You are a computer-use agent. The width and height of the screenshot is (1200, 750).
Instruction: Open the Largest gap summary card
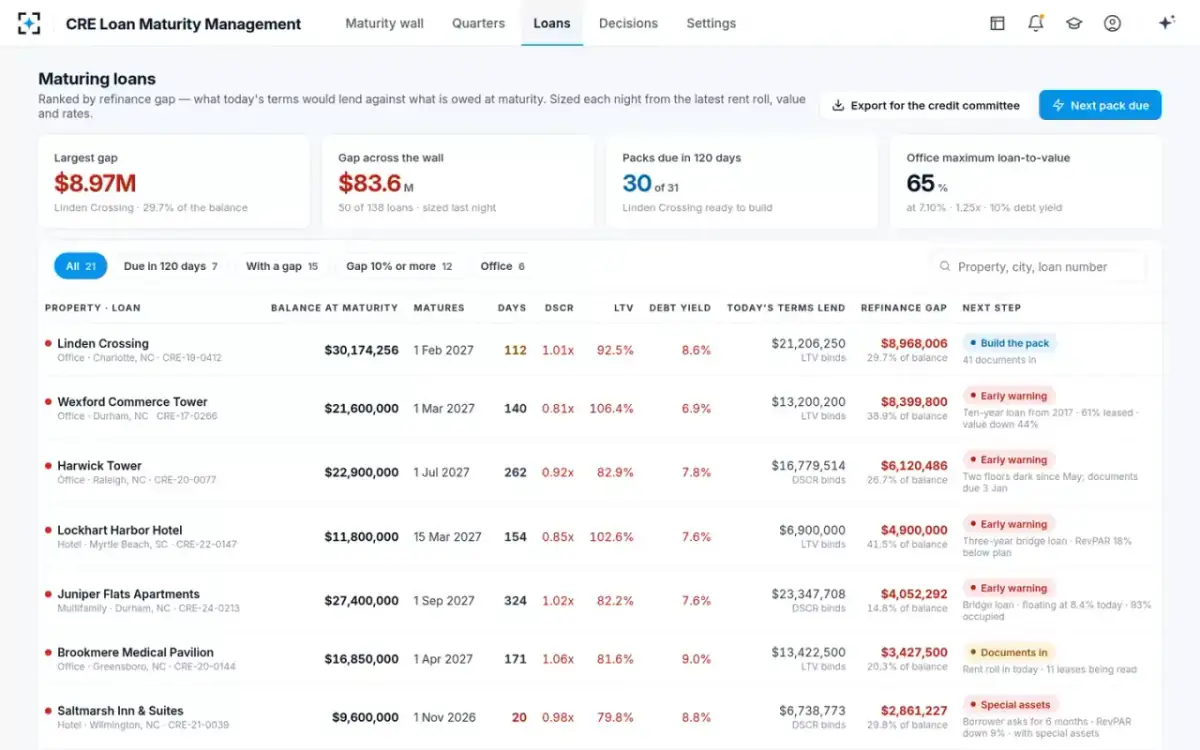coord(174,182)
